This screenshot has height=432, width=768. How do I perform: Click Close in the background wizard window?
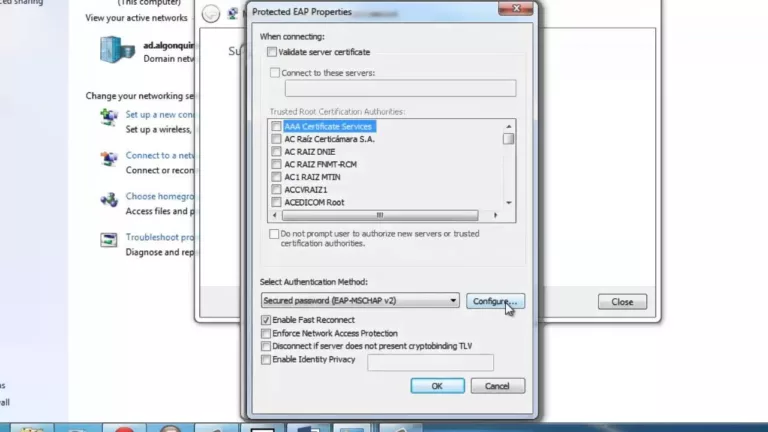click(x=622, y=302)
